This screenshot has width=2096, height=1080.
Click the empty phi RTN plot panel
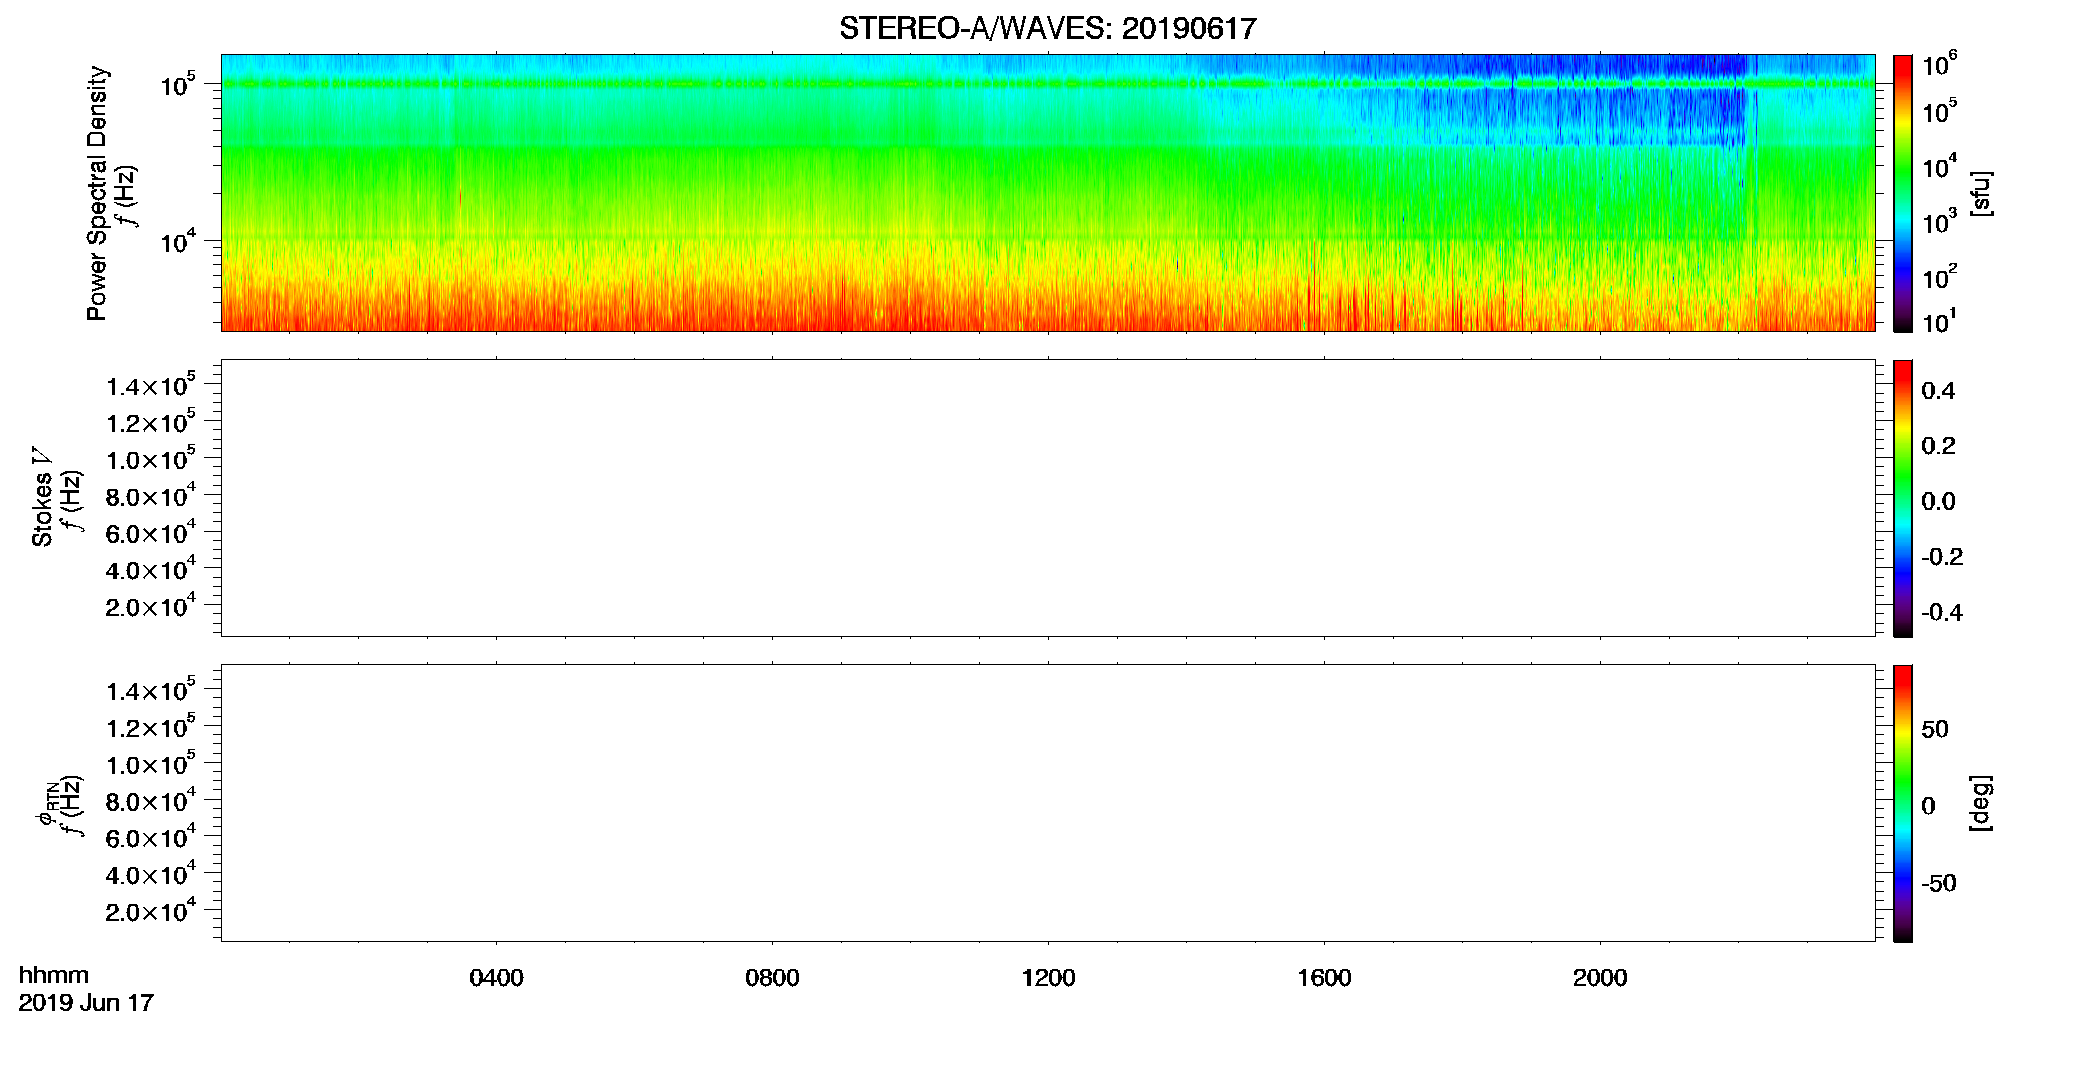coord(1048,803)
